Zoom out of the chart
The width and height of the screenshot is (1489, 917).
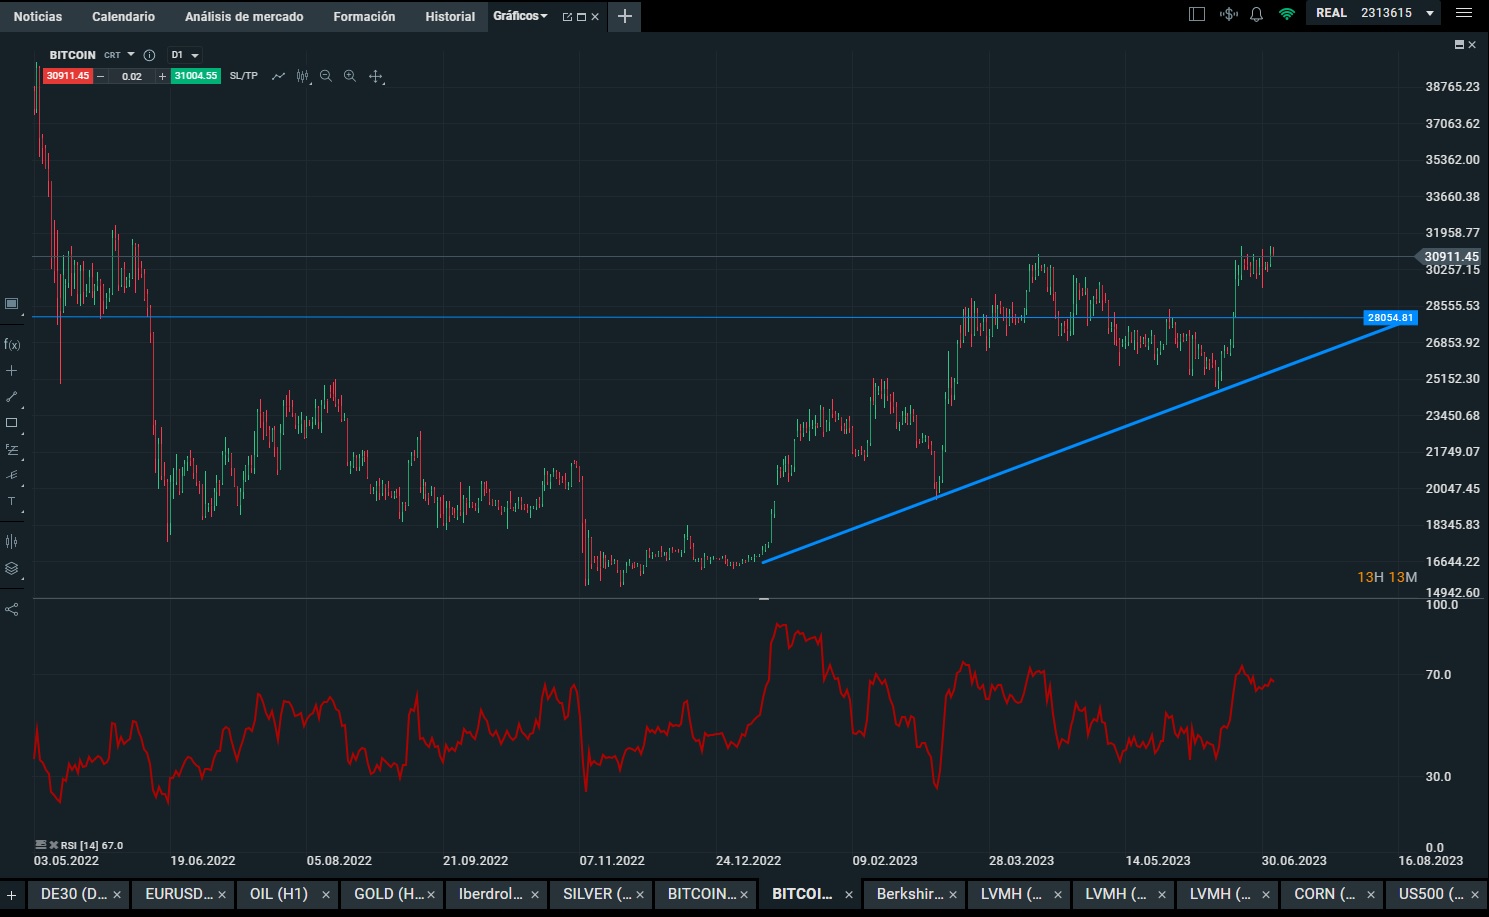coord(326,76)
